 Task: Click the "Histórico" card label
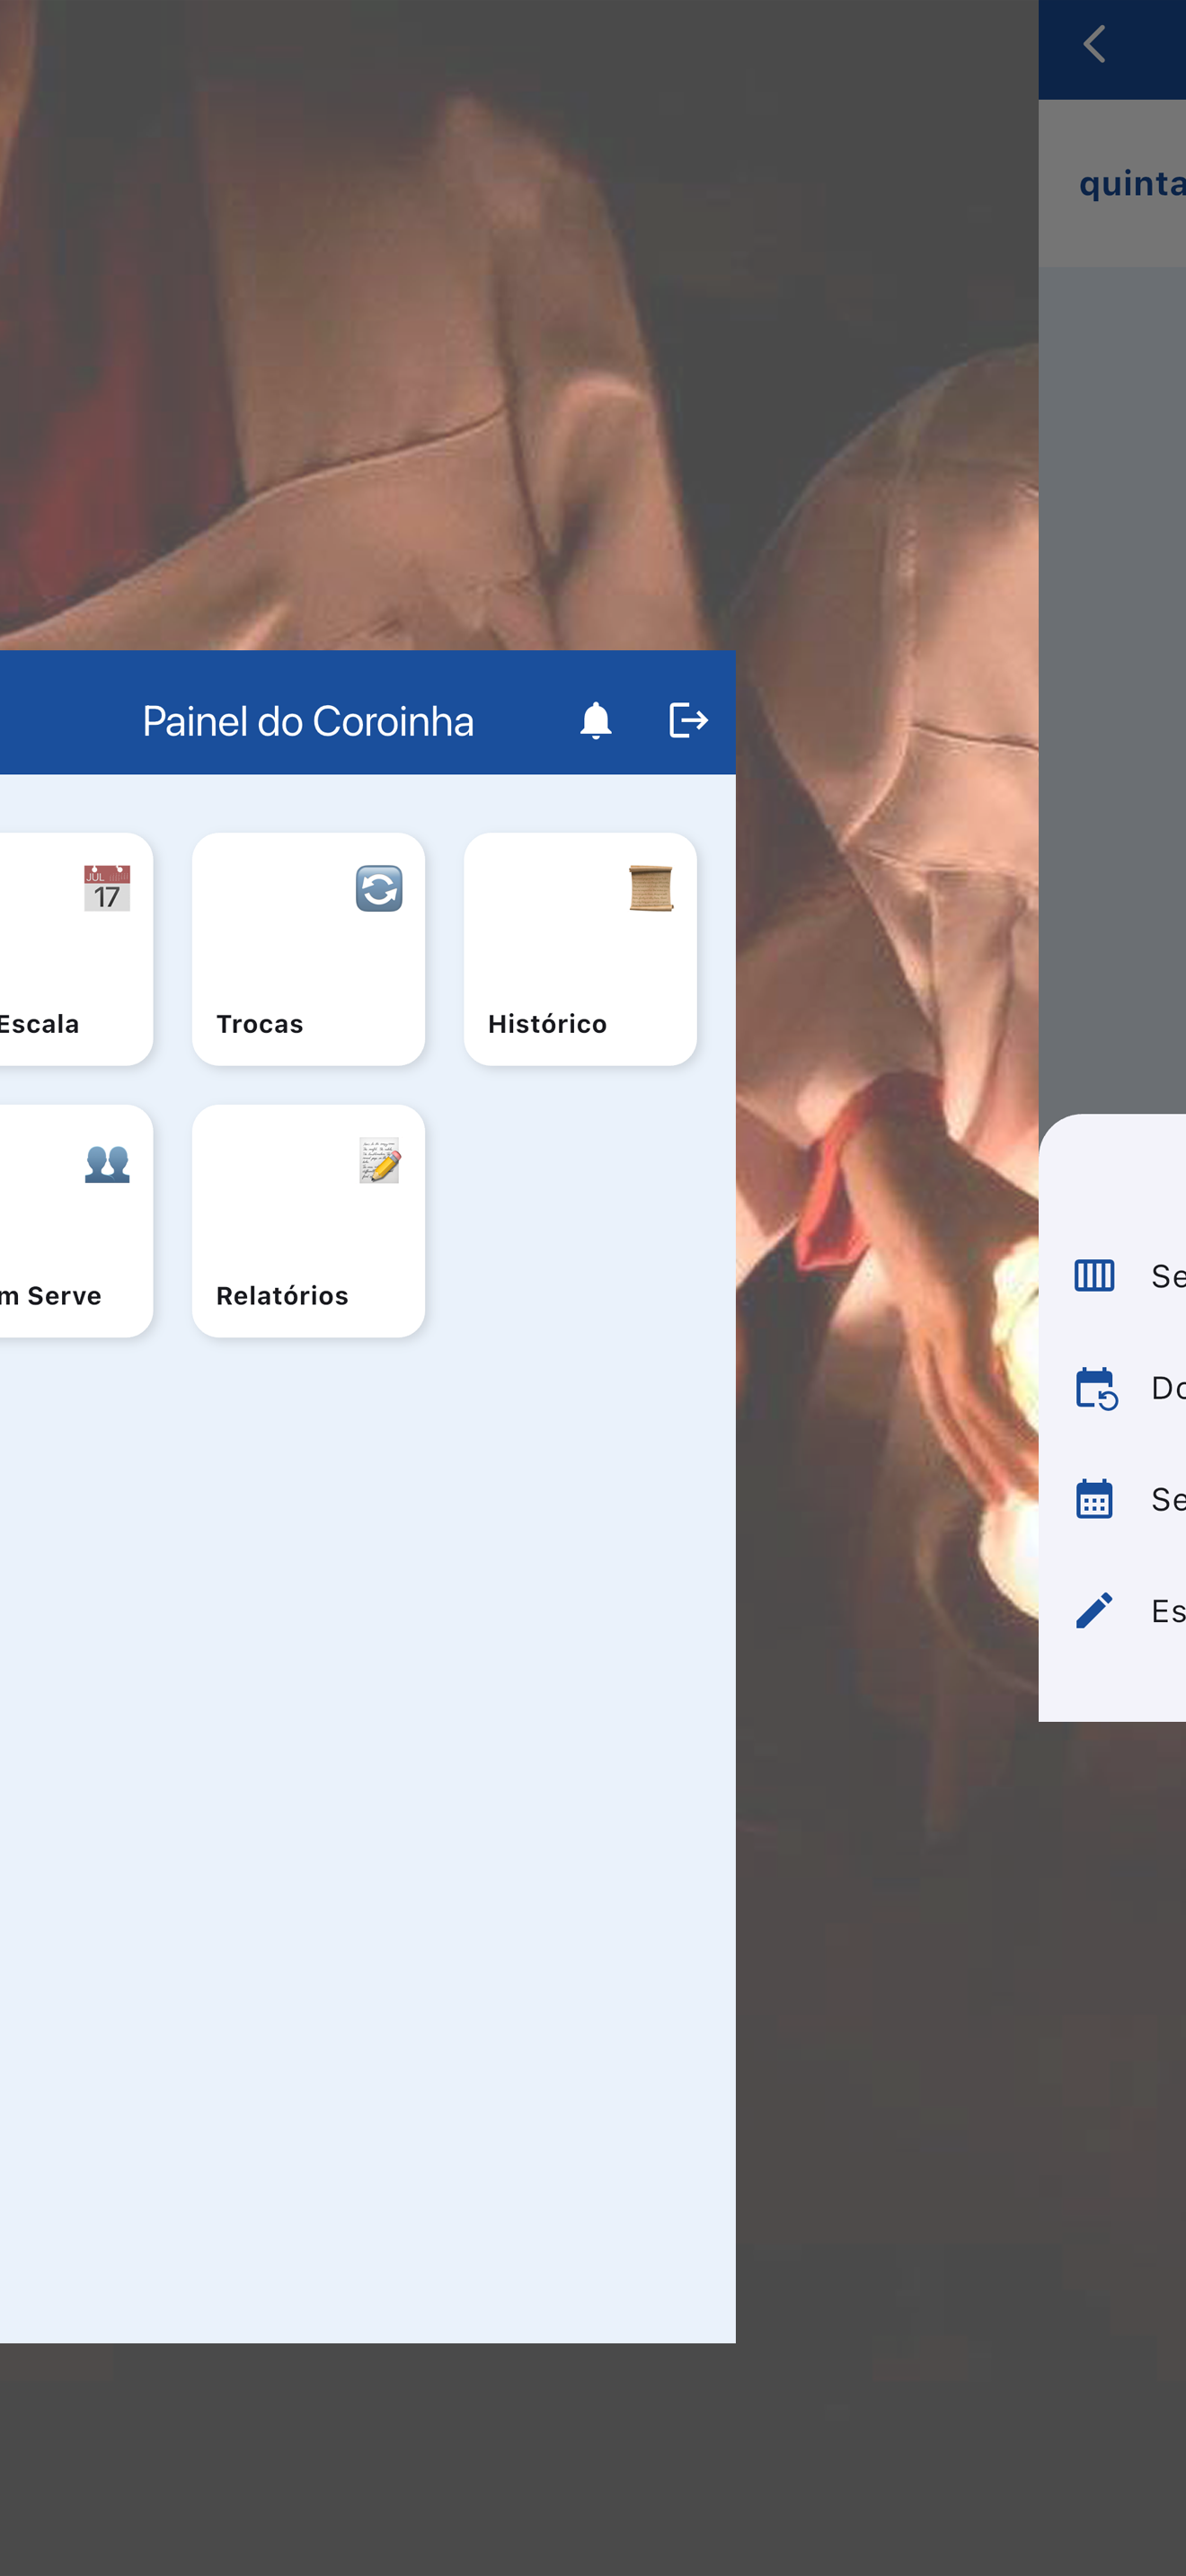point(547,1024)
